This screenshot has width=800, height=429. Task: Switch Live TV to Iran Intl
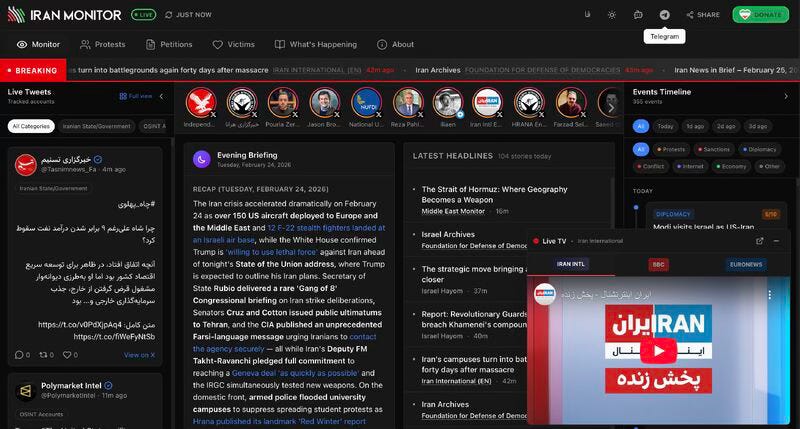(570, 264)
